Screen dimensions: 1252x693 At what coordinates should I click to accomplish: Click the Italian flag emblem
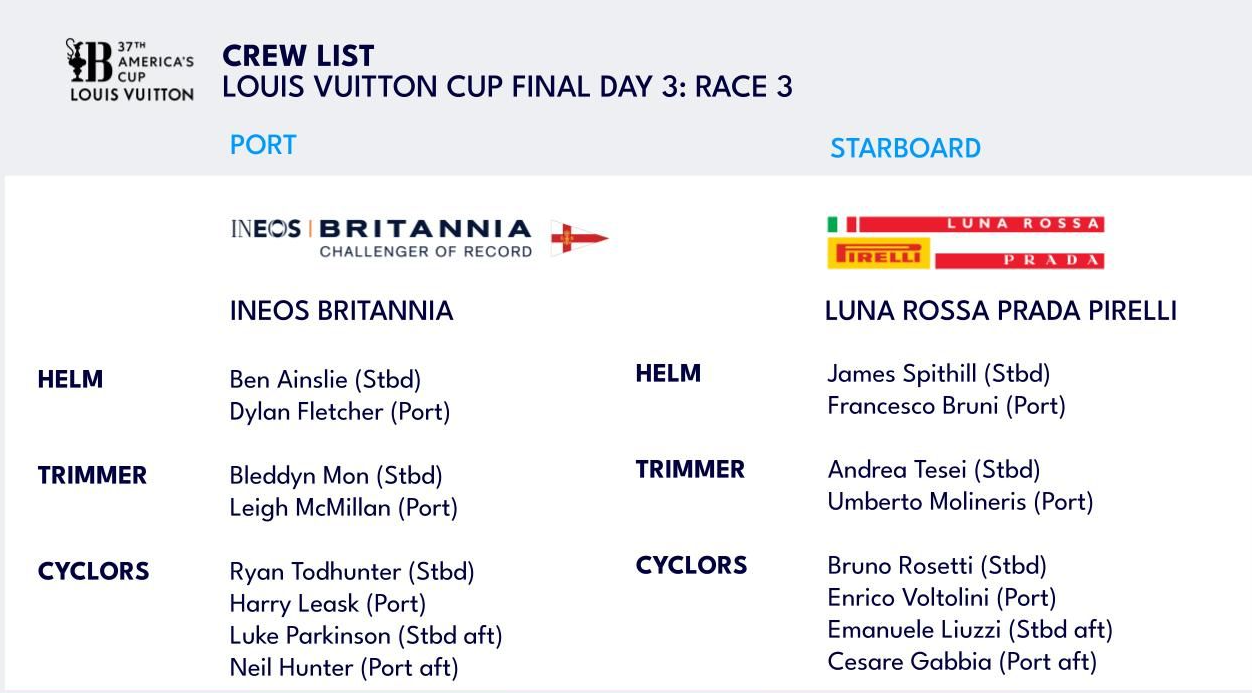click(842, 224)
